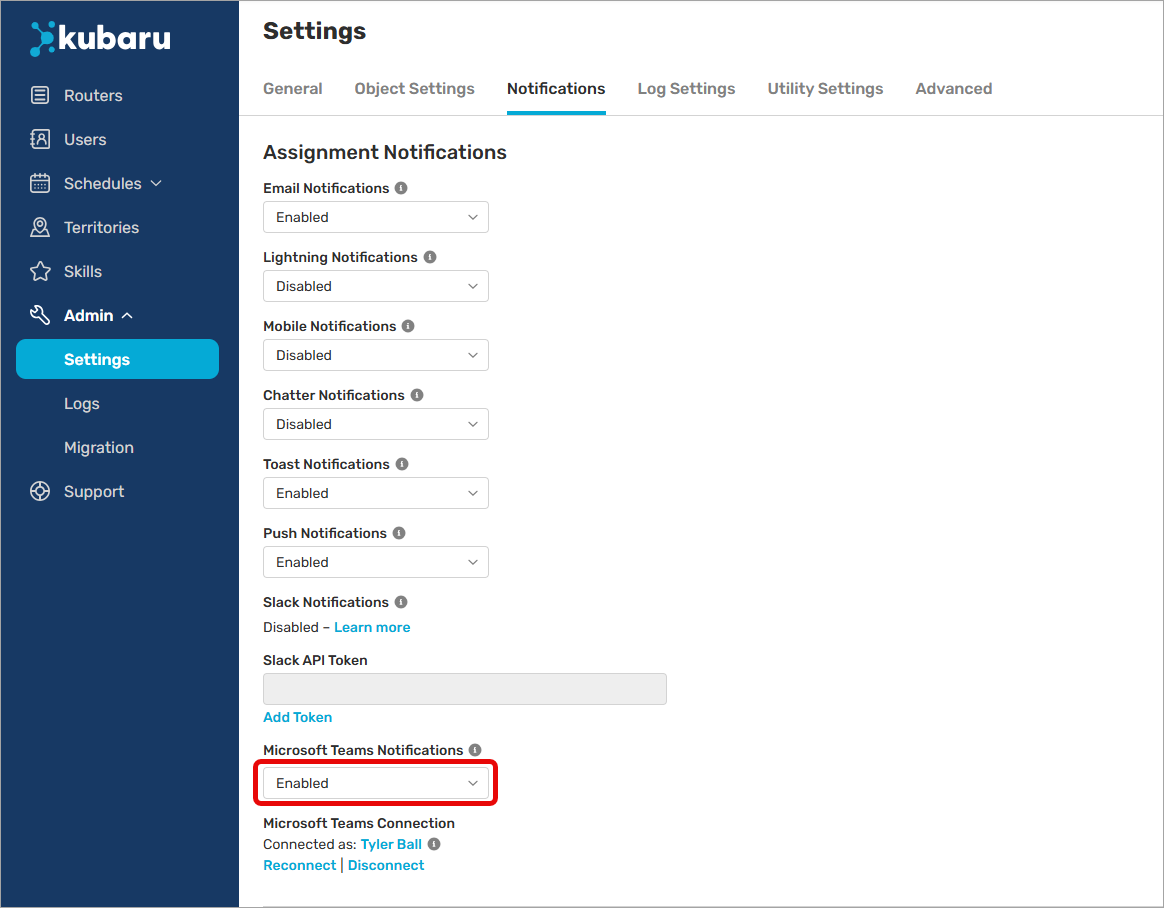Switch to the Object Settings tab

[x=414, y=89]
